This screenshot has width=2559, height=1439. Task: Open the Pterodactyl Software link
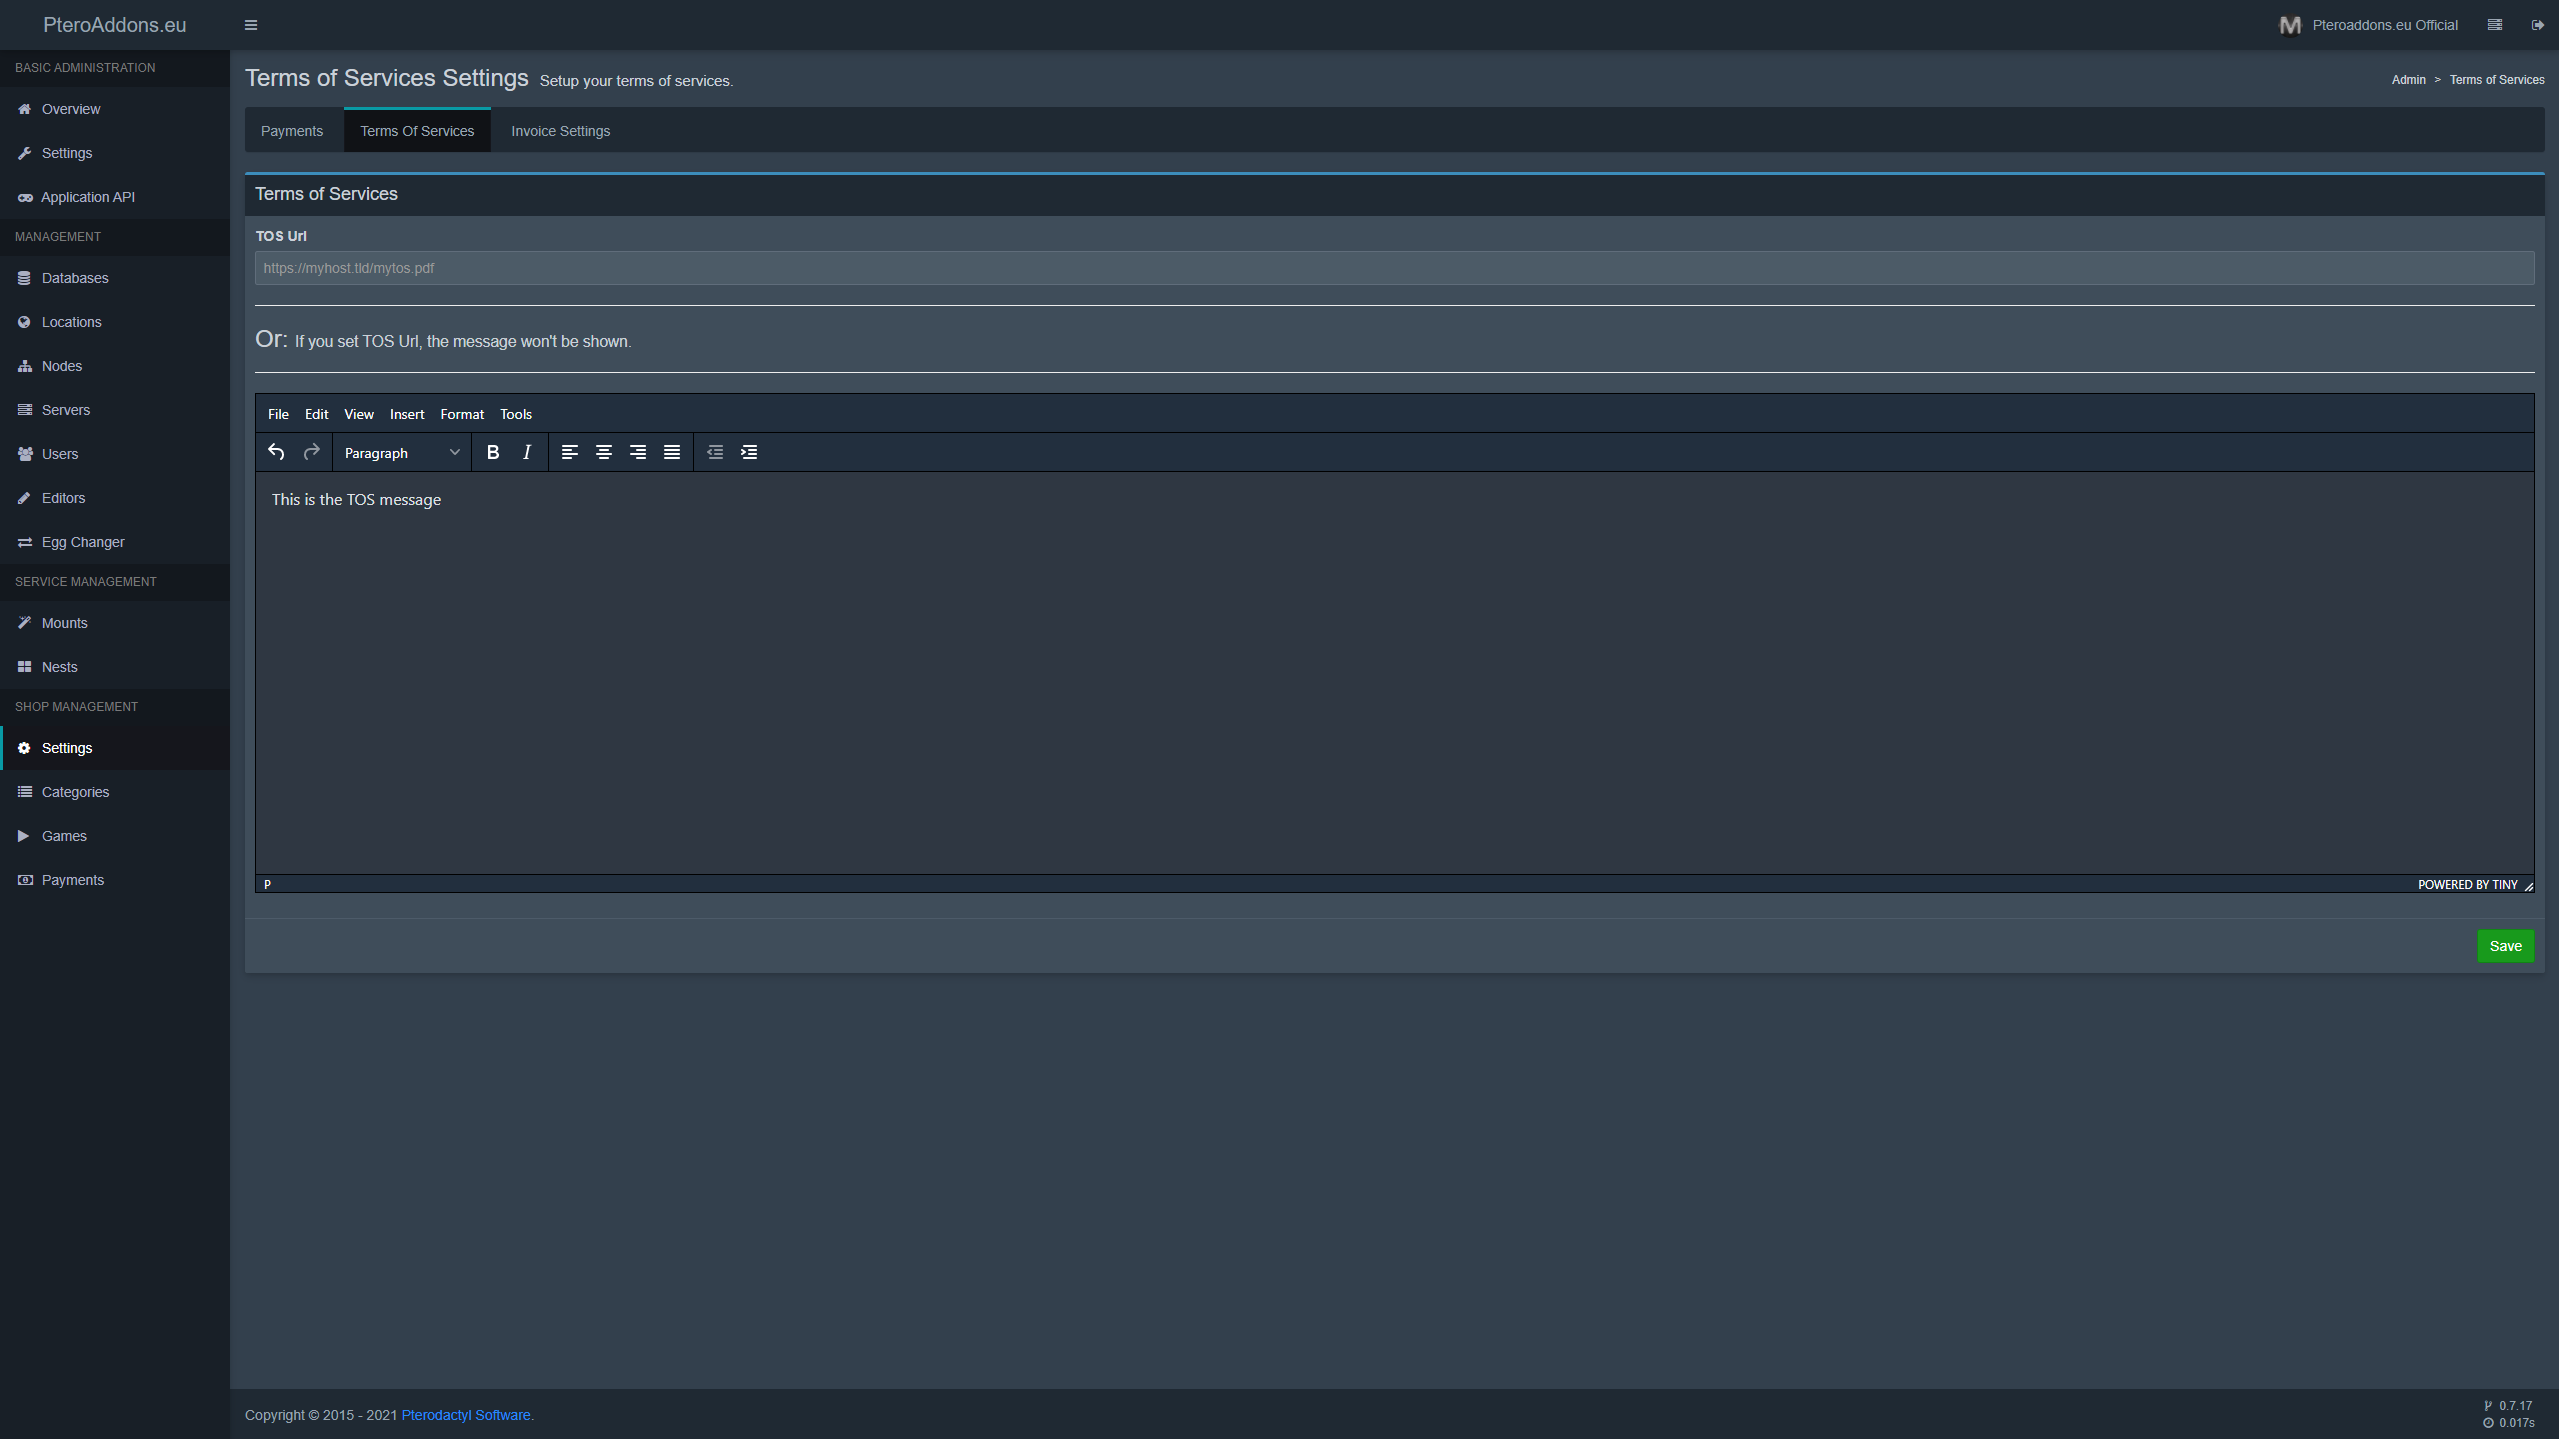coord(466,1415)
